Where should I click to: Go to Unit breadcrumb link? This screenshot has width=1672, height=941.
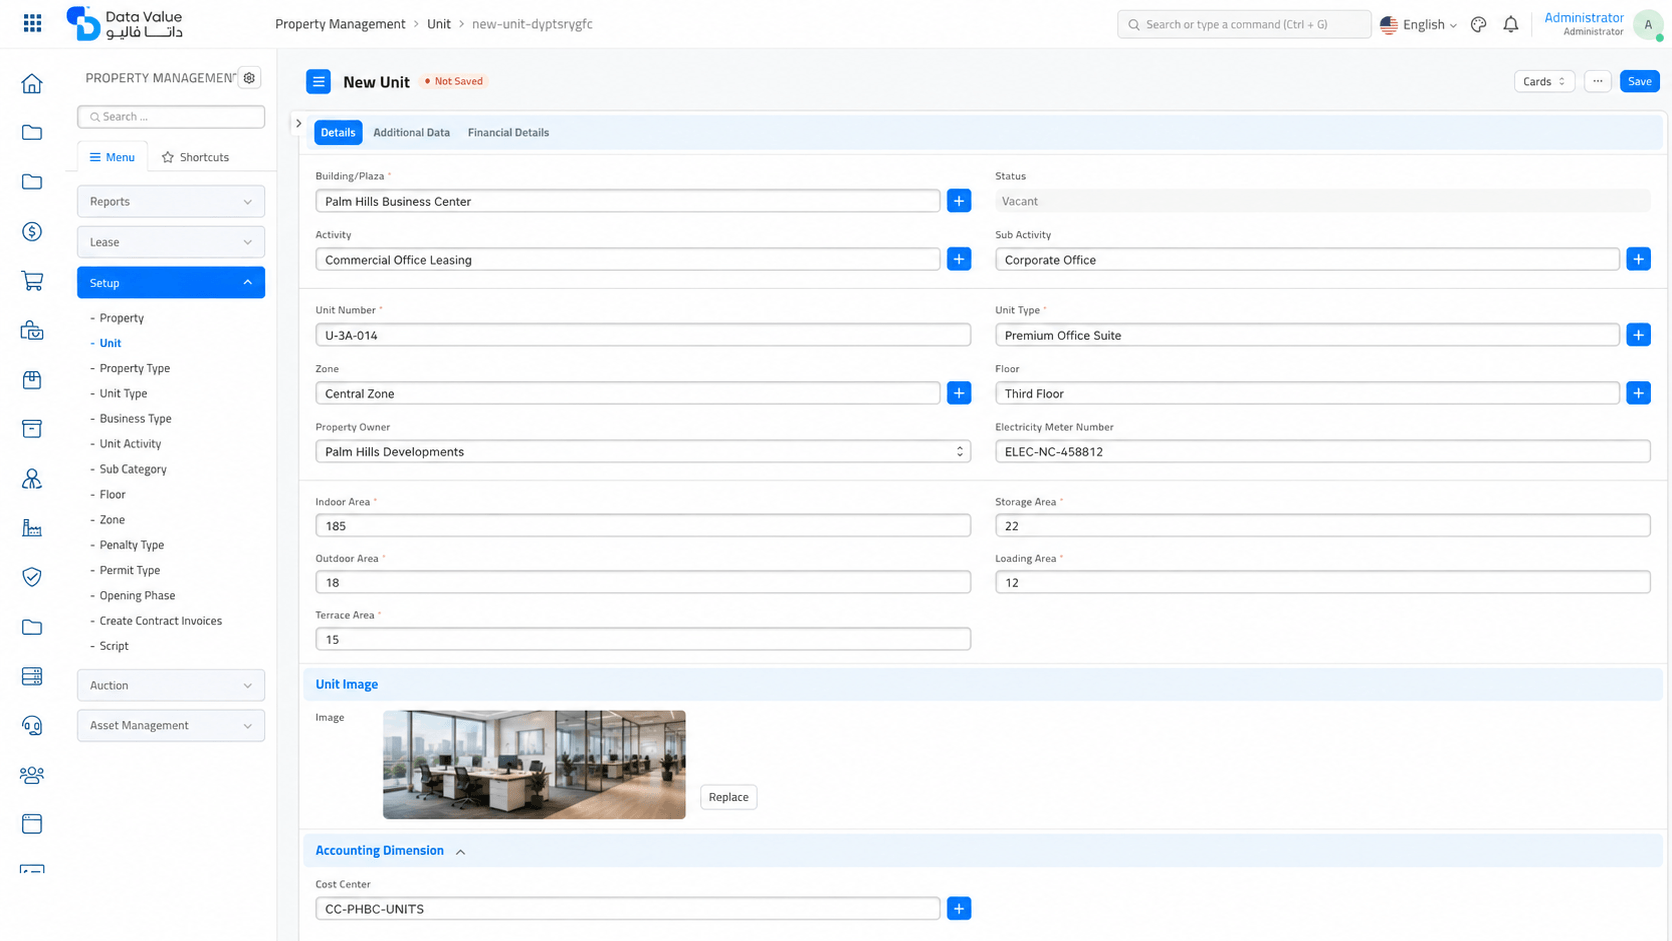[x=439, y=24]
